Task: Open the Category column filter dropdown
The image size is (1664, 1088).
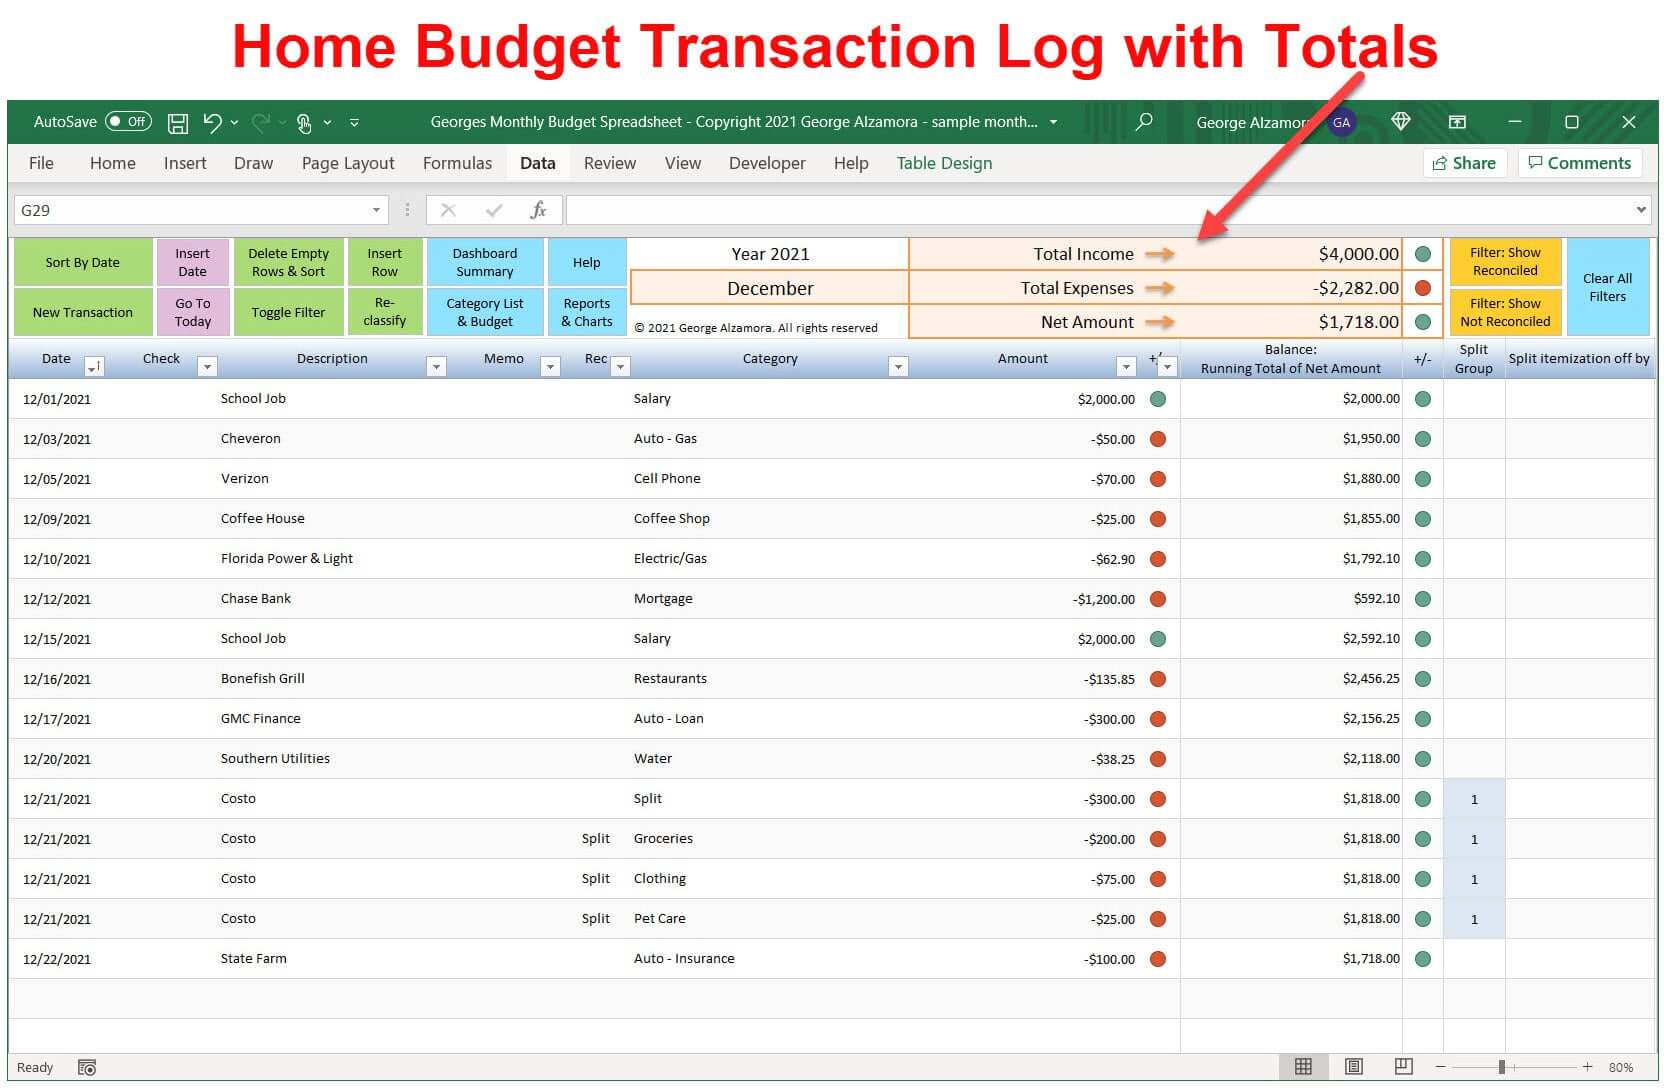Action: [897, 365]
